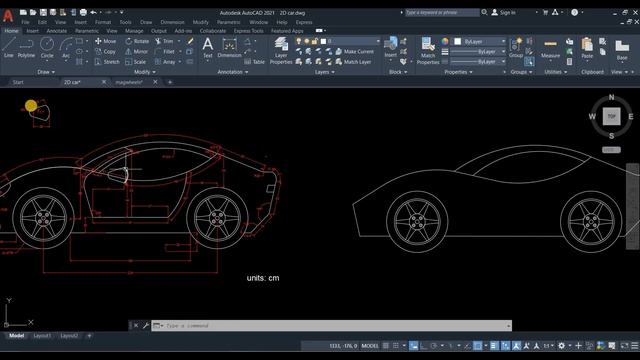Click the Stretch tool
640x360 pixels.
pos(107,62)
